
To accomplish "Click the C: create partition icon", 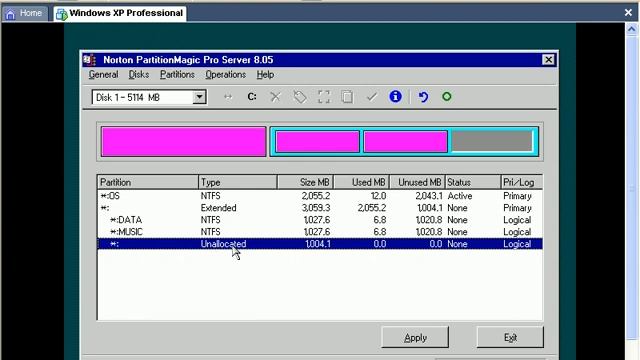I will click(252, 97).
